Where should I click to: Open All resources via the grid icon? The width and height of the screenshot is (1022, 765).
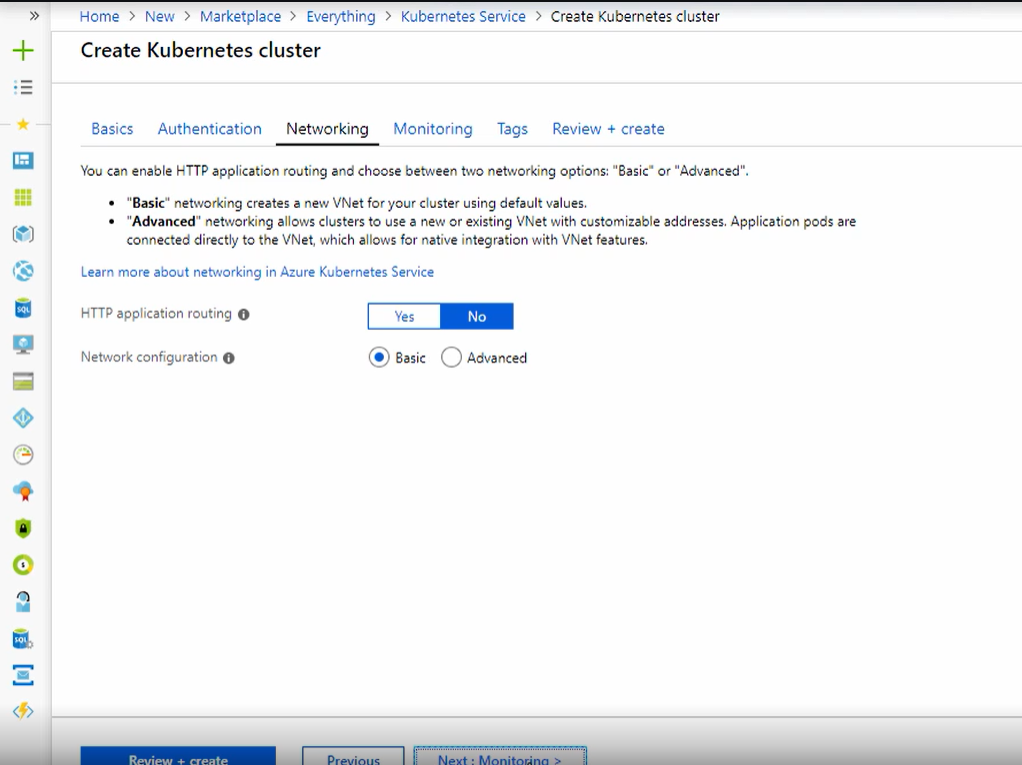(x=22, y=197)
